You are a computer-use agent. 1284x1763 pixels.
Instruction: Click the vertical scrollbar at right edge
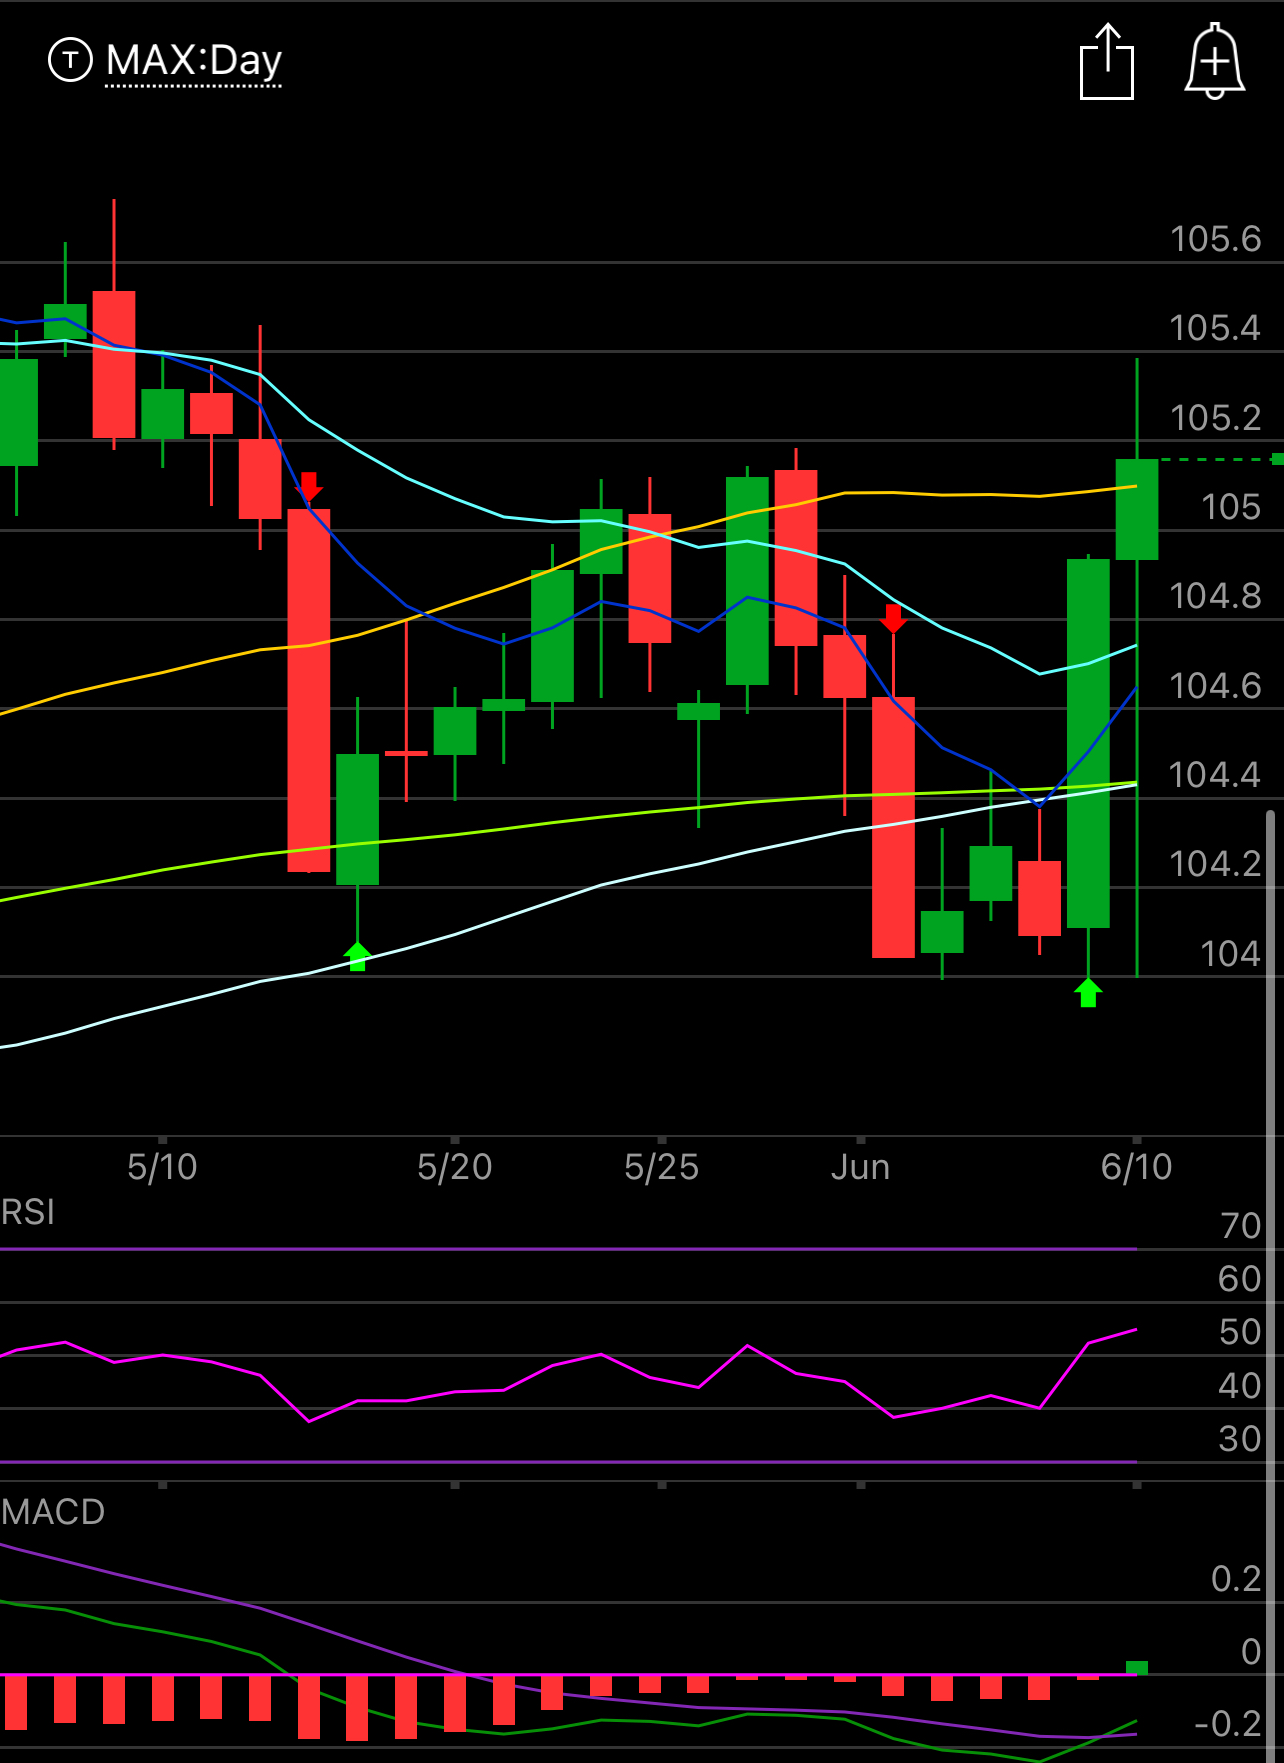[1271, 1285]
